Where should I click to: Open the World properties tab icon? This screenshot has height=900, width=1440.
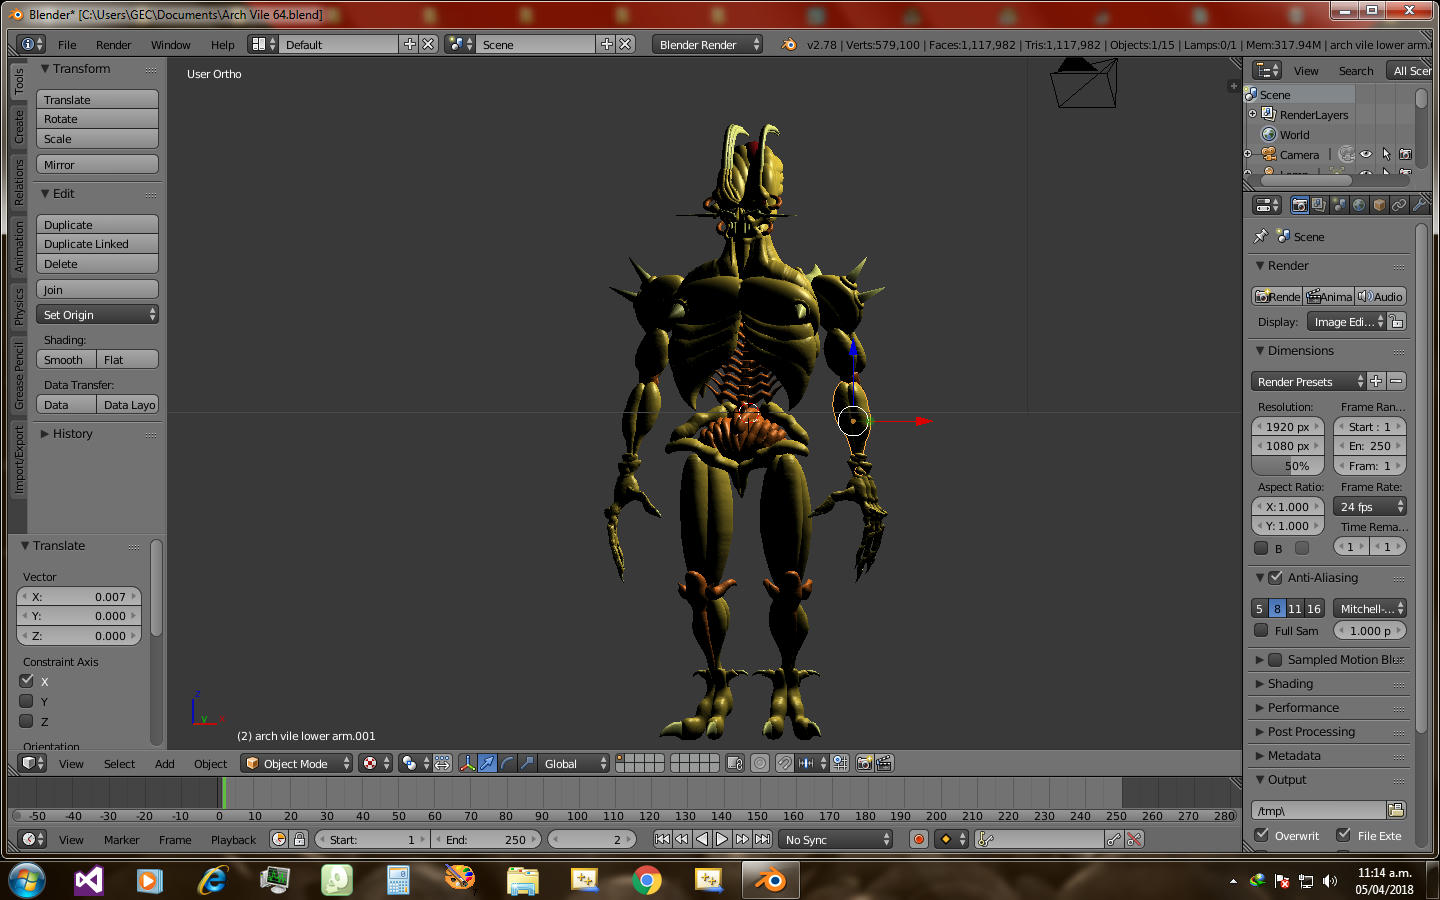pyautogui.click(x=1359, y=205)
